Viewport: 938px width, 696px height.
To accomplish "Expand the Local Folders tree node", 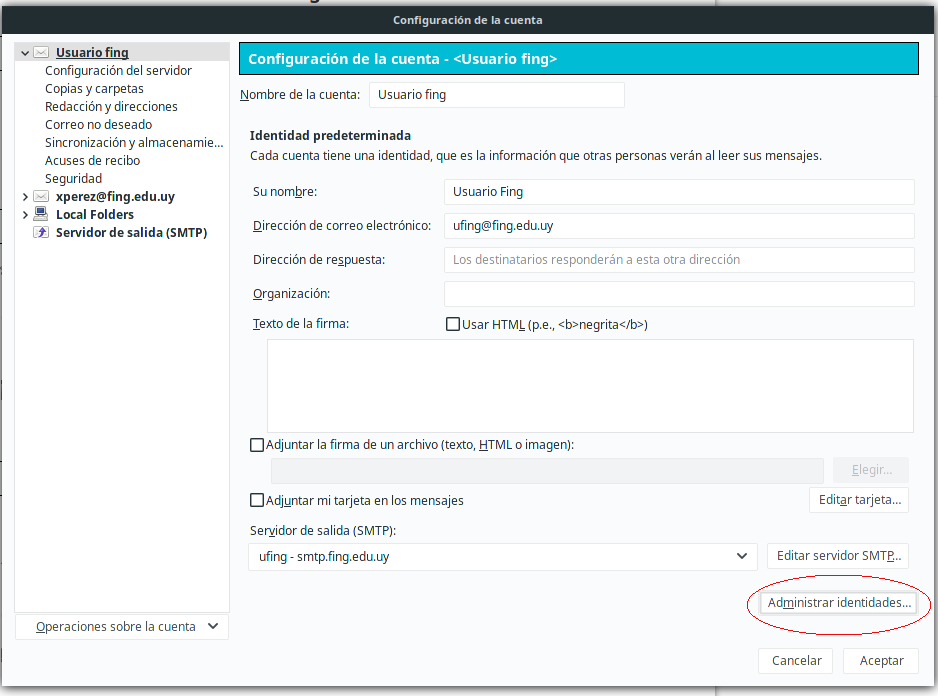I will (24, 214).
